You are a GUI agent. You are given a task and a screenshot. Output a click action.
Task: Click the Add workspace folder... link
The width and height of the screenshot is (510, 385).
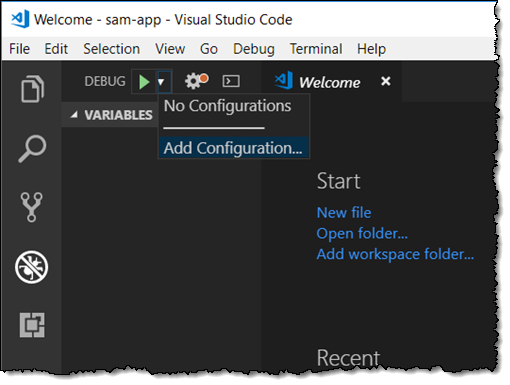point(395,254)
